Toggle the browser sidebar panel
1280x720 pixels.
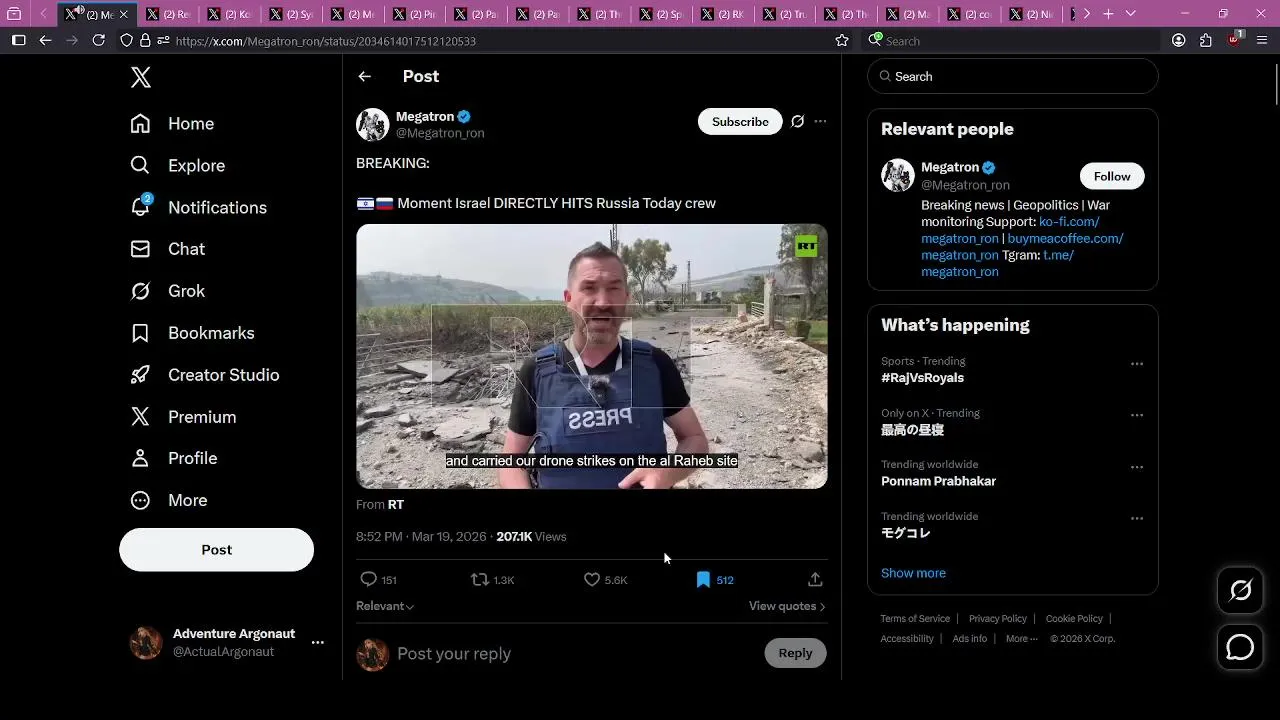(18, 41)
